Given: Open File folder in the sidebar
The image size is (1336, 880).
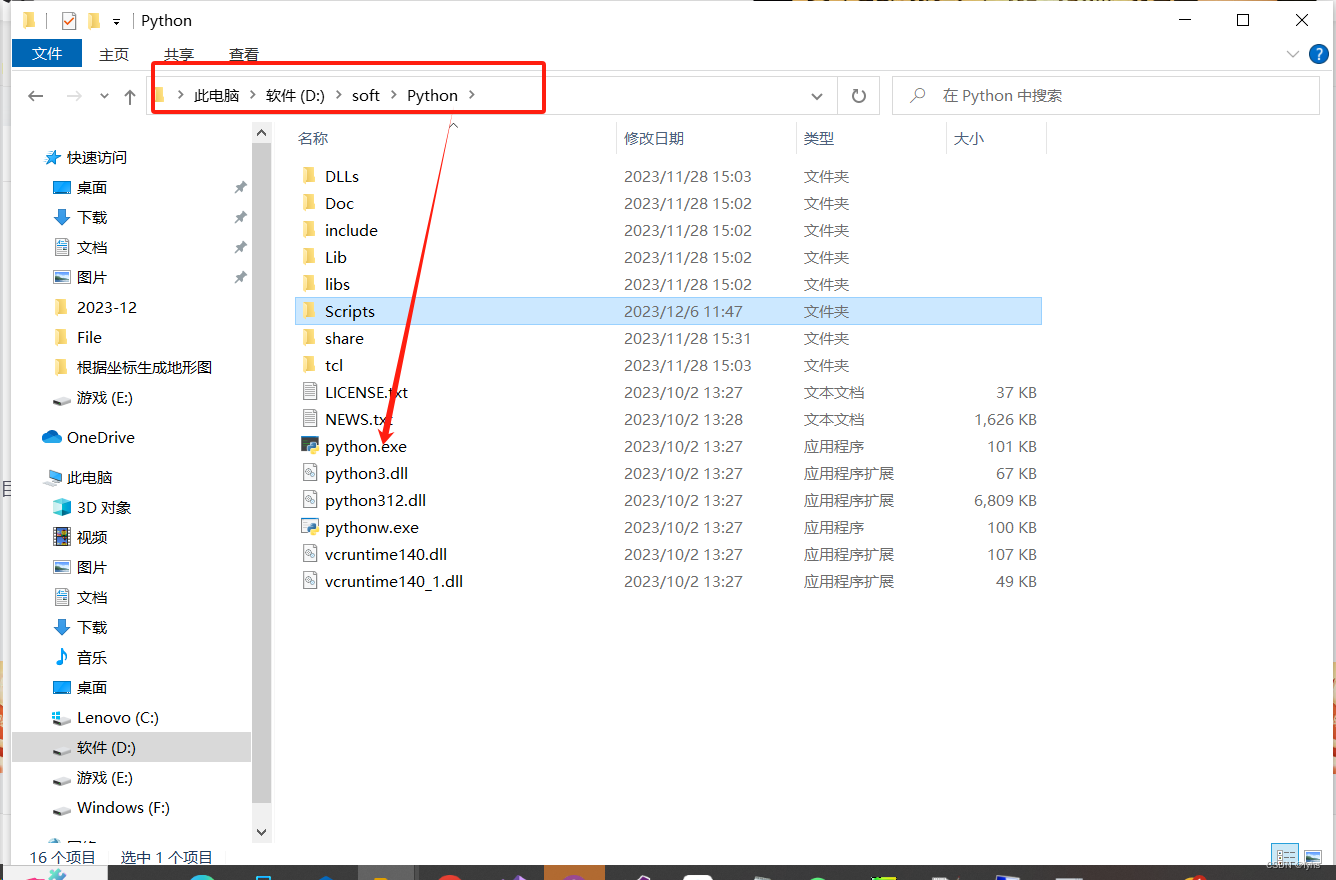Looking at the screenshot, I should coord(89,338).
